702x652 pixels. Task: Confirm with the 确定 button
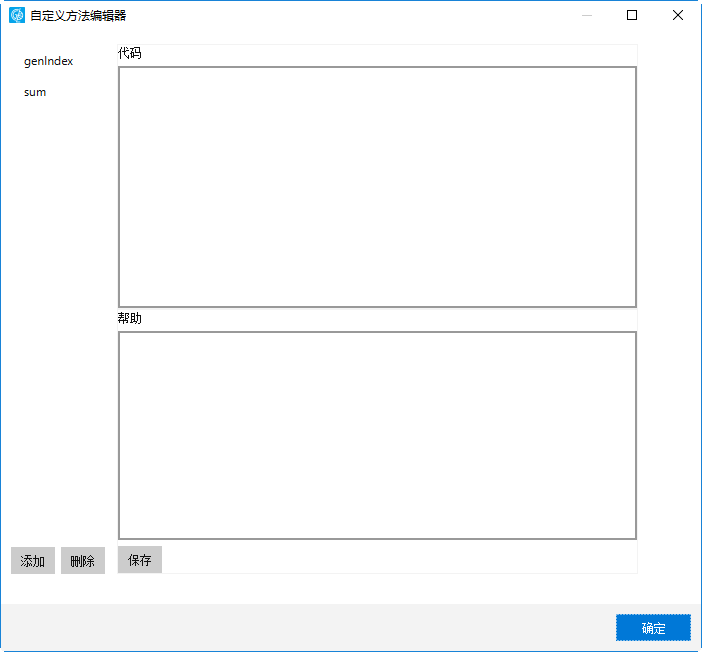653,628
